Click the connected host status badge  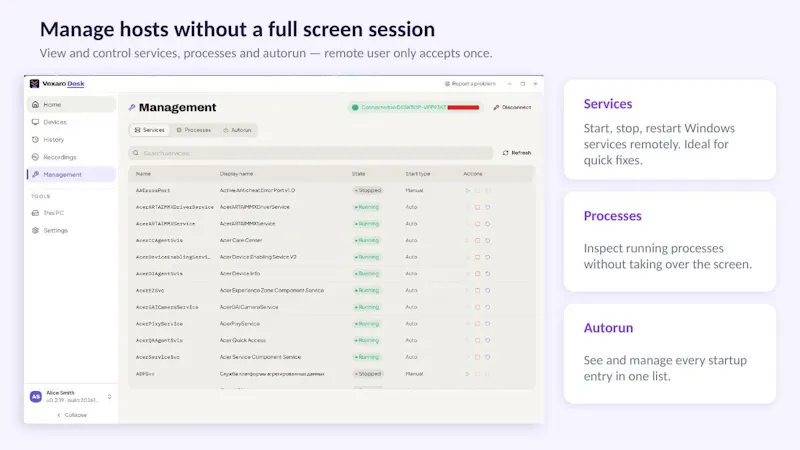(415, 107)
